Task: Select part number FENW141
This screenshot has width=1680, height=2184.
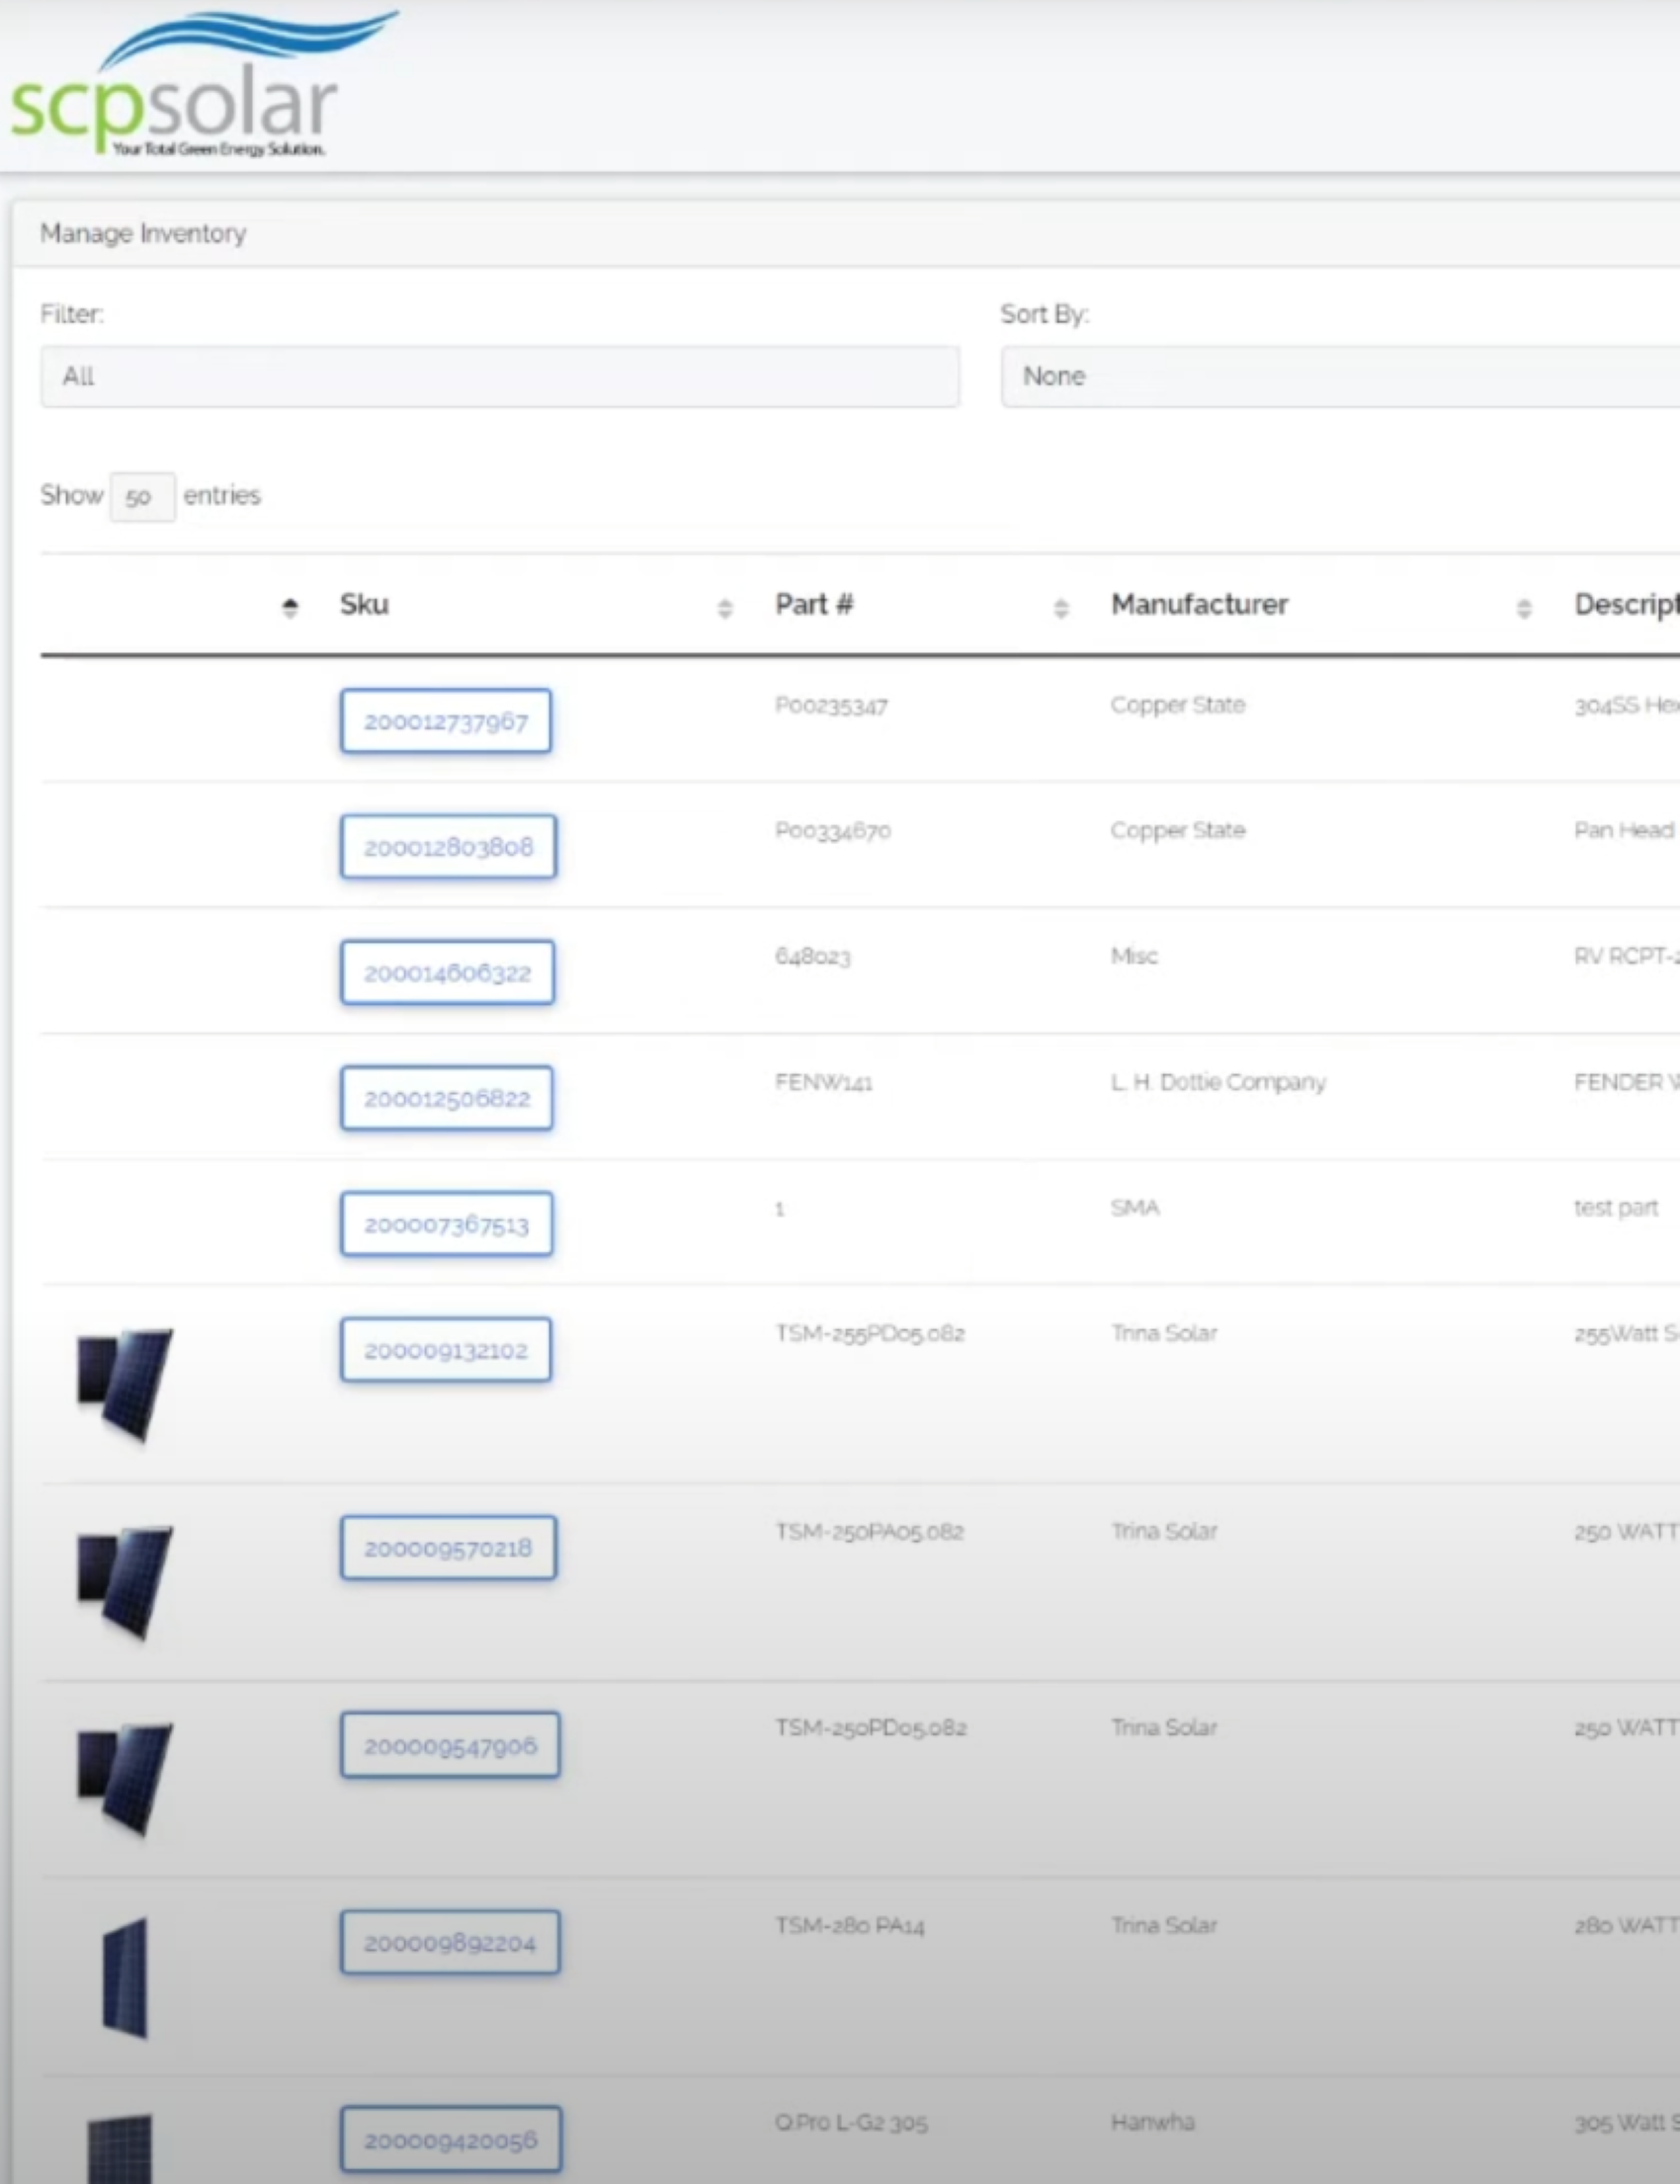Action: [823, 1083]
